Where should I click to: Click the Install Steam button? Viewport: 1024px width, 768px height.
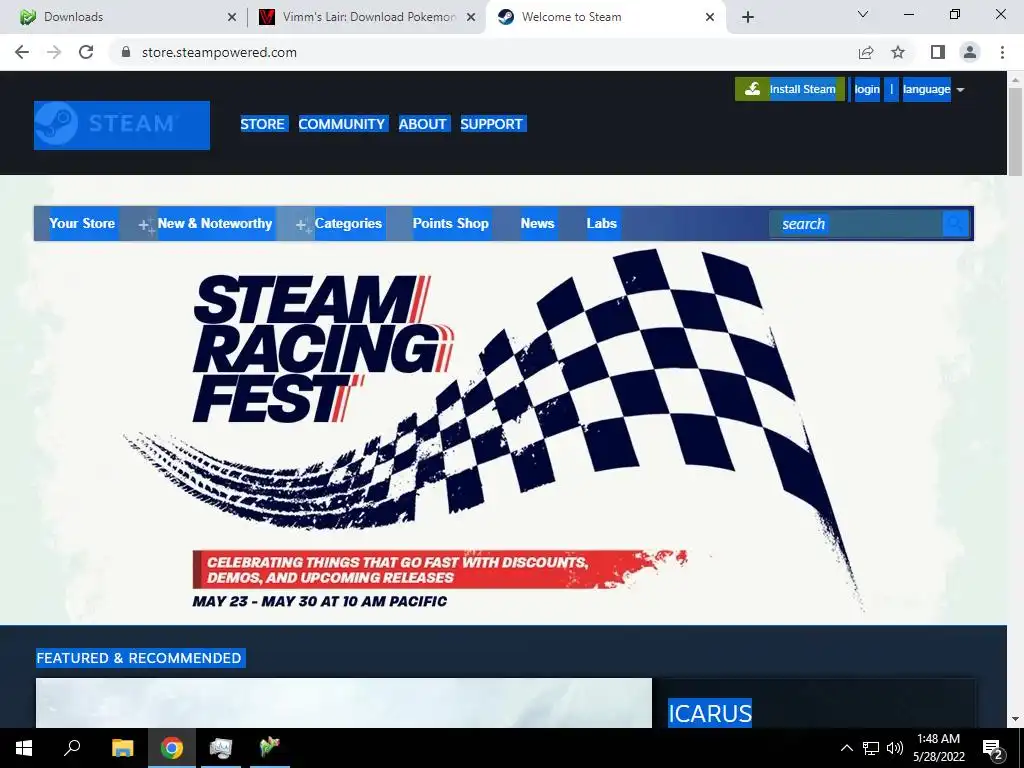pos(790,89)
